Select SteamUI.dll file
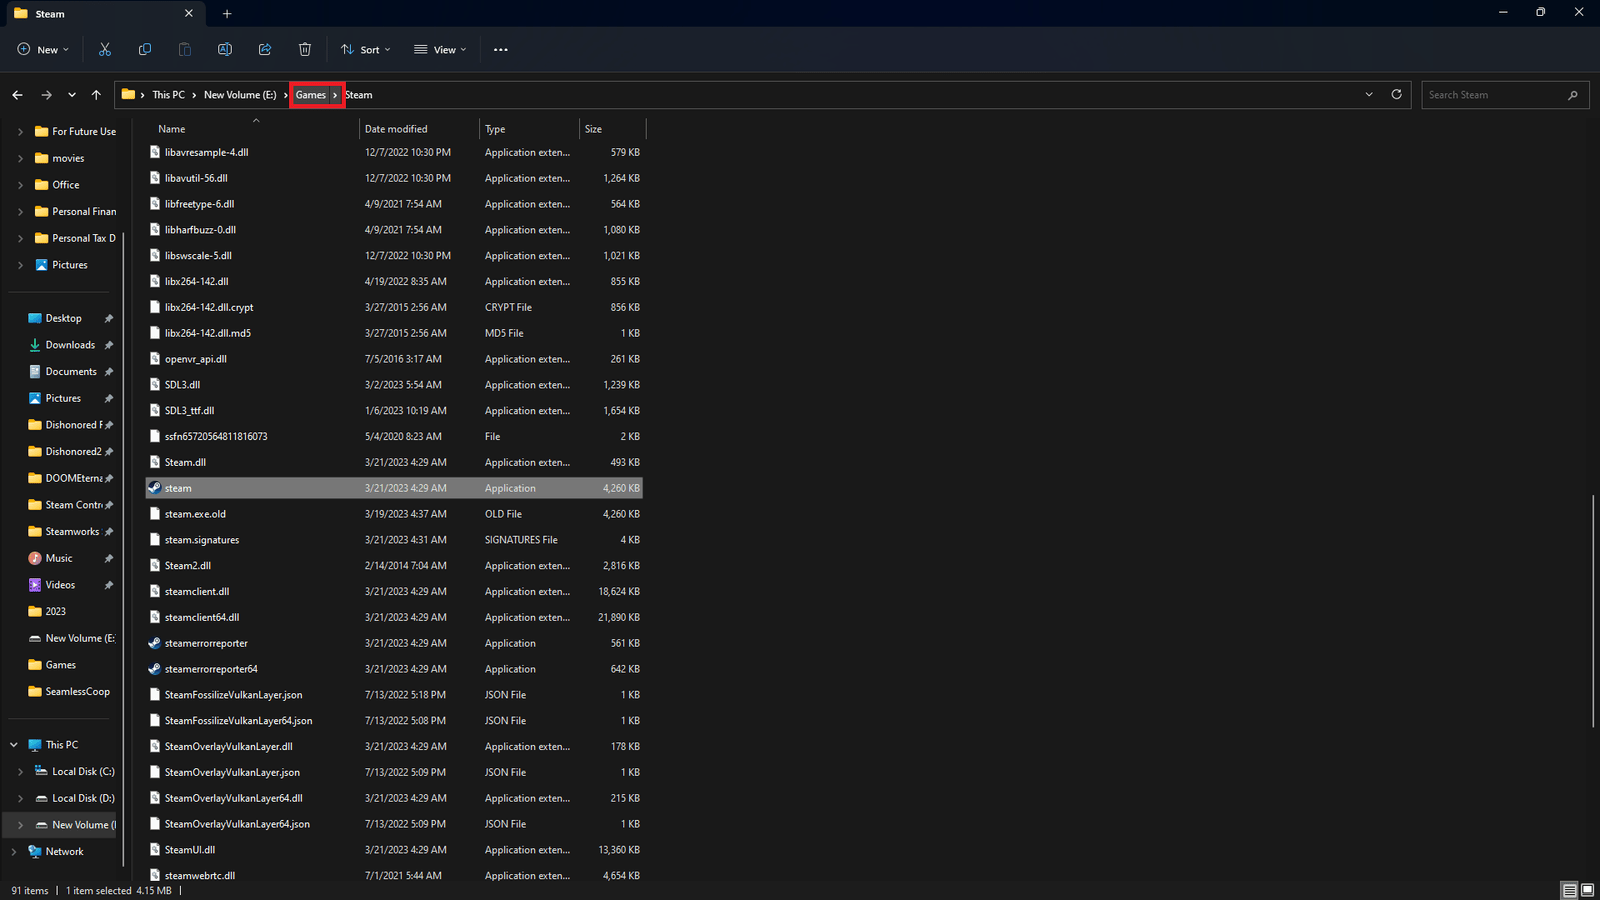The width and height of the screenshot is (1600, 900). [x=394, y=850]
